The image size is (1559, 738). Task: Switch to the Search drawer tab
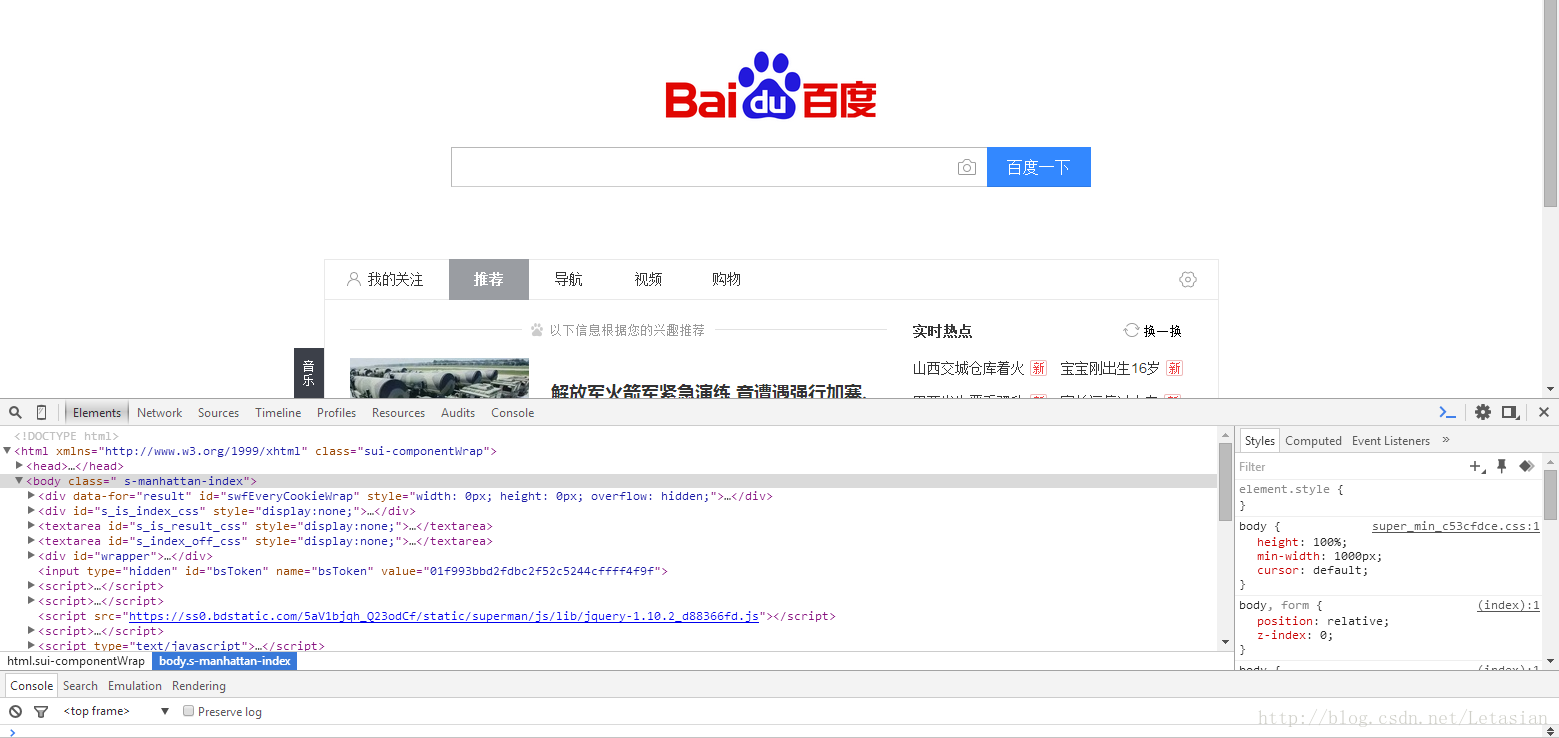tap(80, 685)
